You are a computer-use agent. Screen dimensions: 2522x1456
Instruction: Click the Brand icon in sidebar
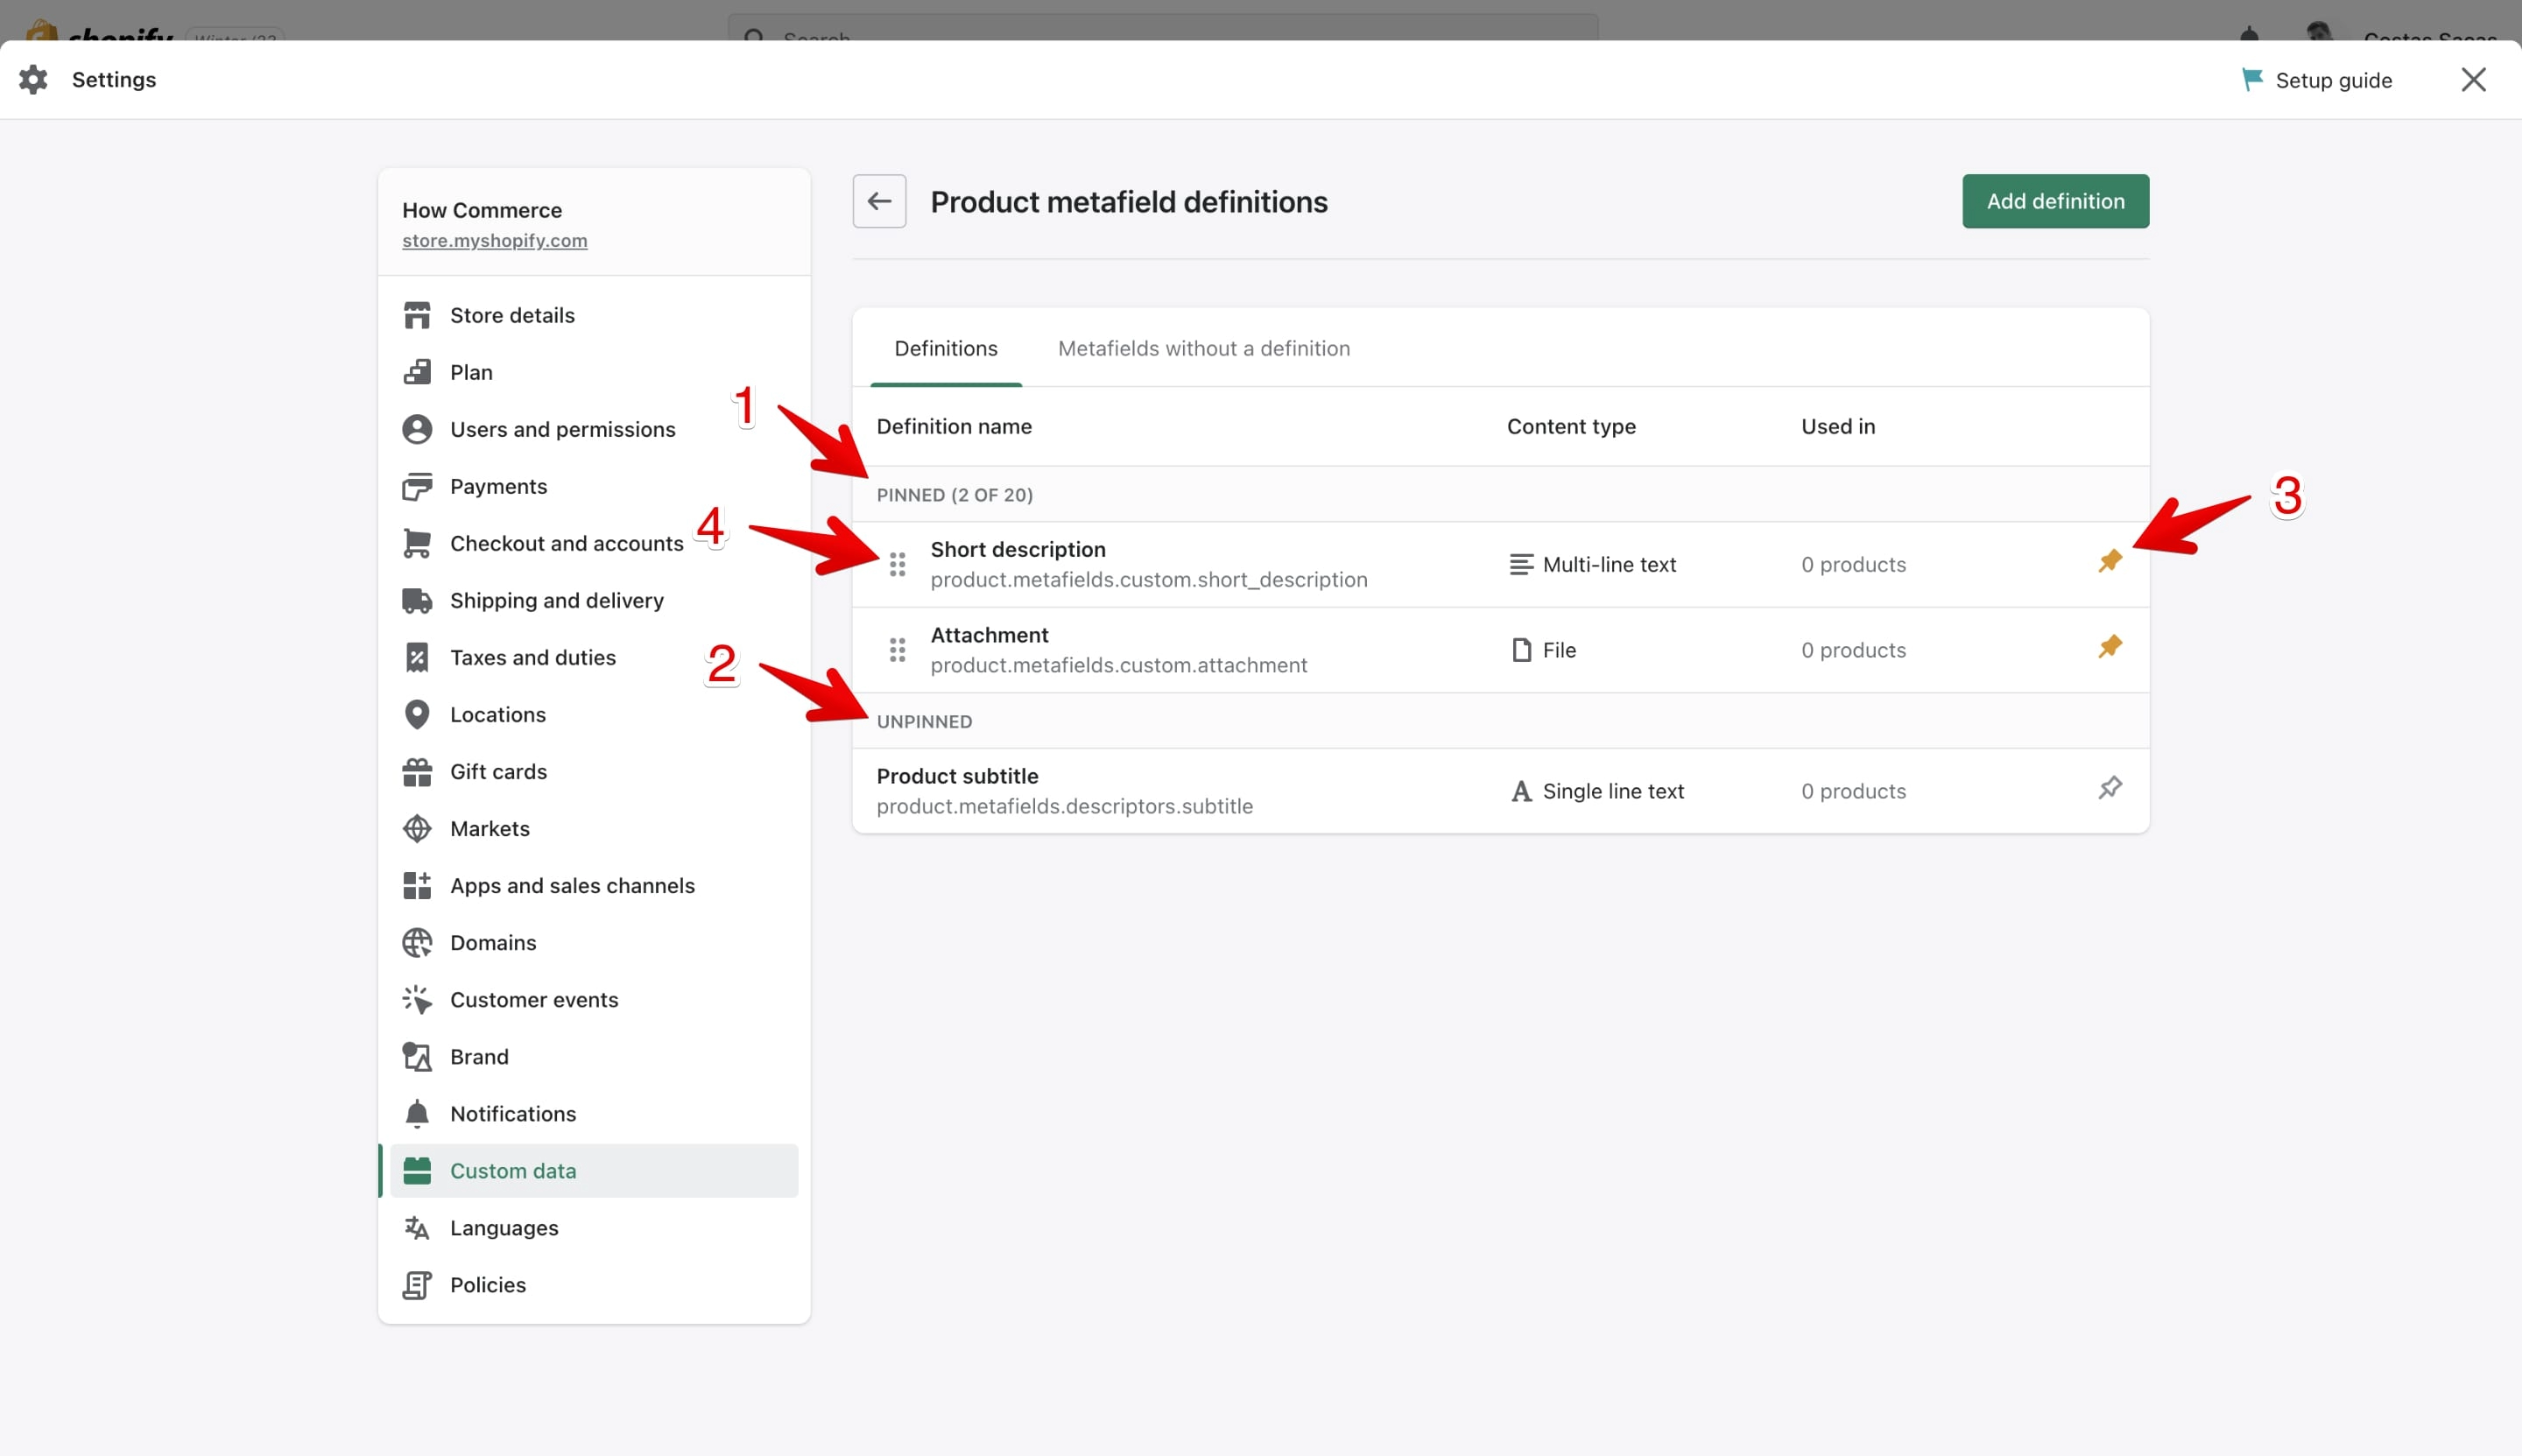[x=417, y=1056]
